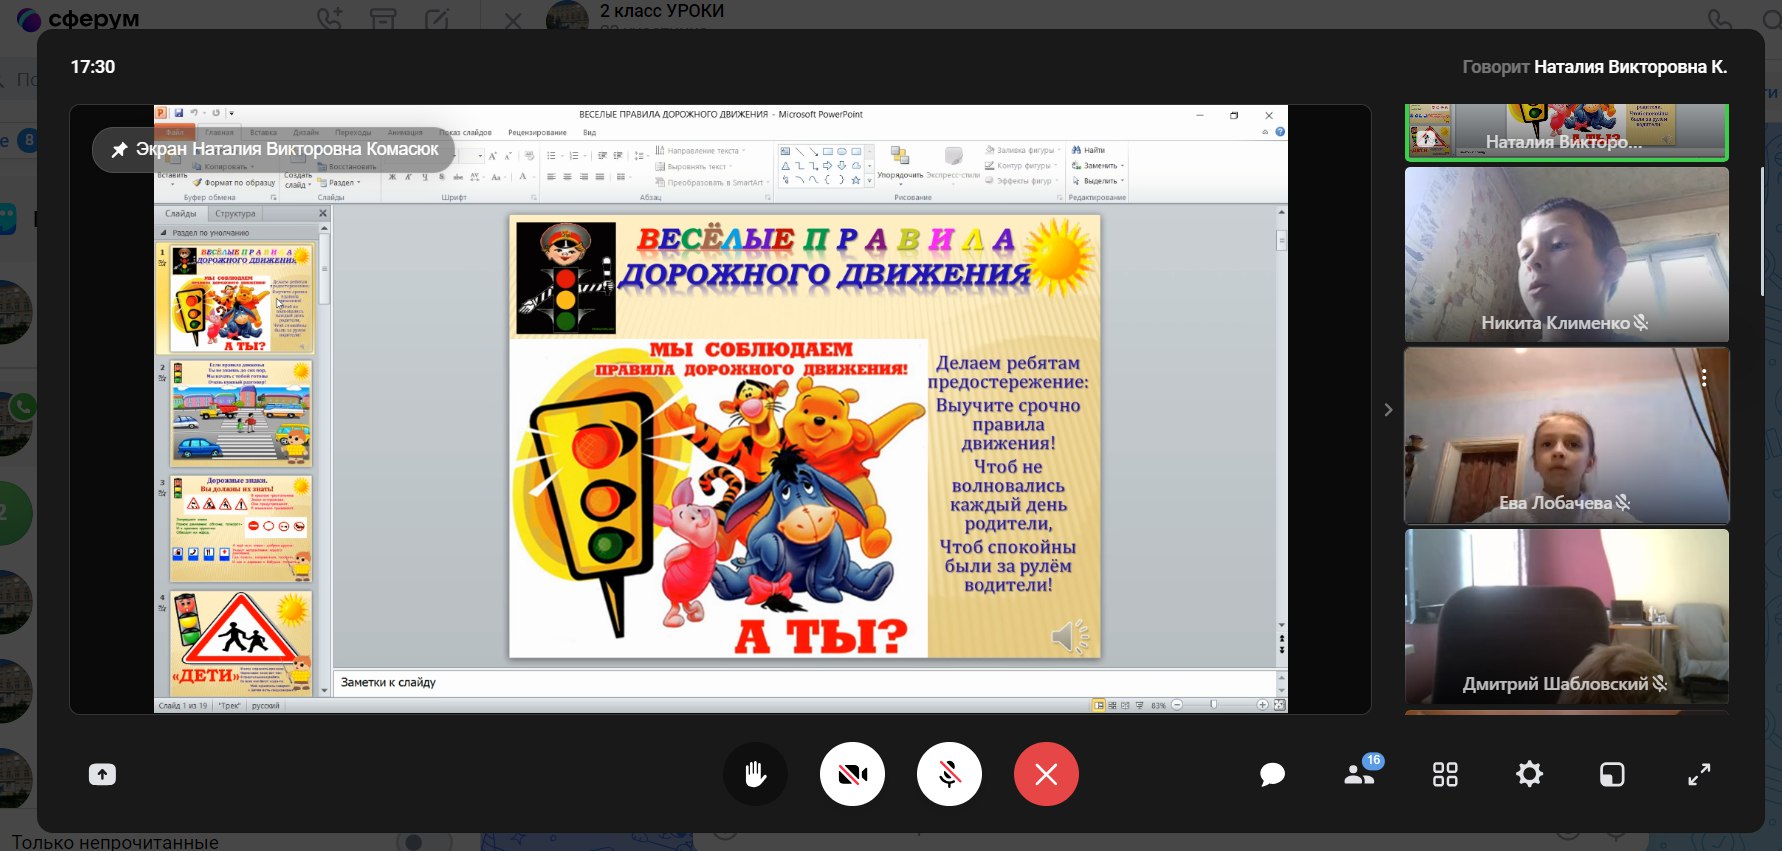
Task: Switch to picture-in-picture mini window
Action: point(1612,774)
